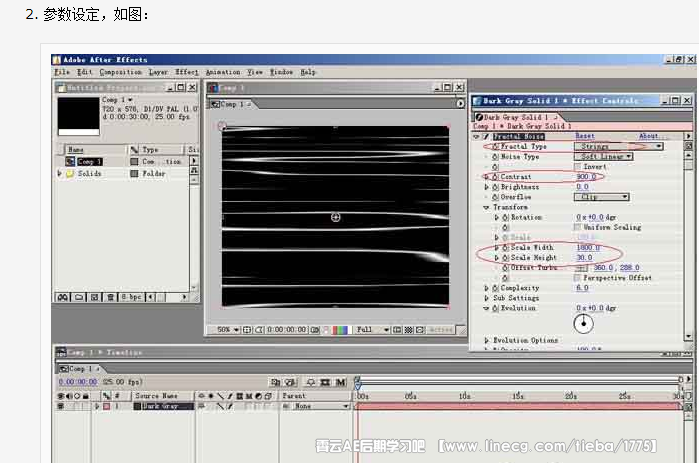The image size is (699, 463).
Task: Click trash delete icon in Project panel
Action: (110, 297)
